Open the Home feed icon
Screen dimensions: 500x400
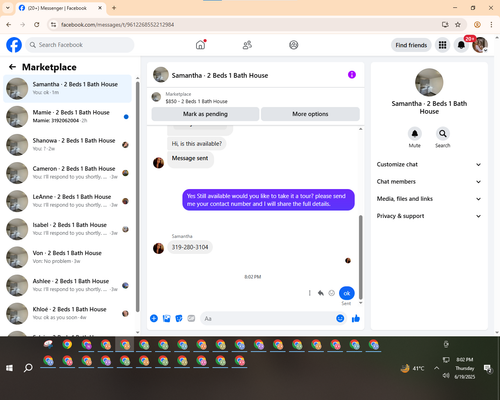tap(200, 45)
